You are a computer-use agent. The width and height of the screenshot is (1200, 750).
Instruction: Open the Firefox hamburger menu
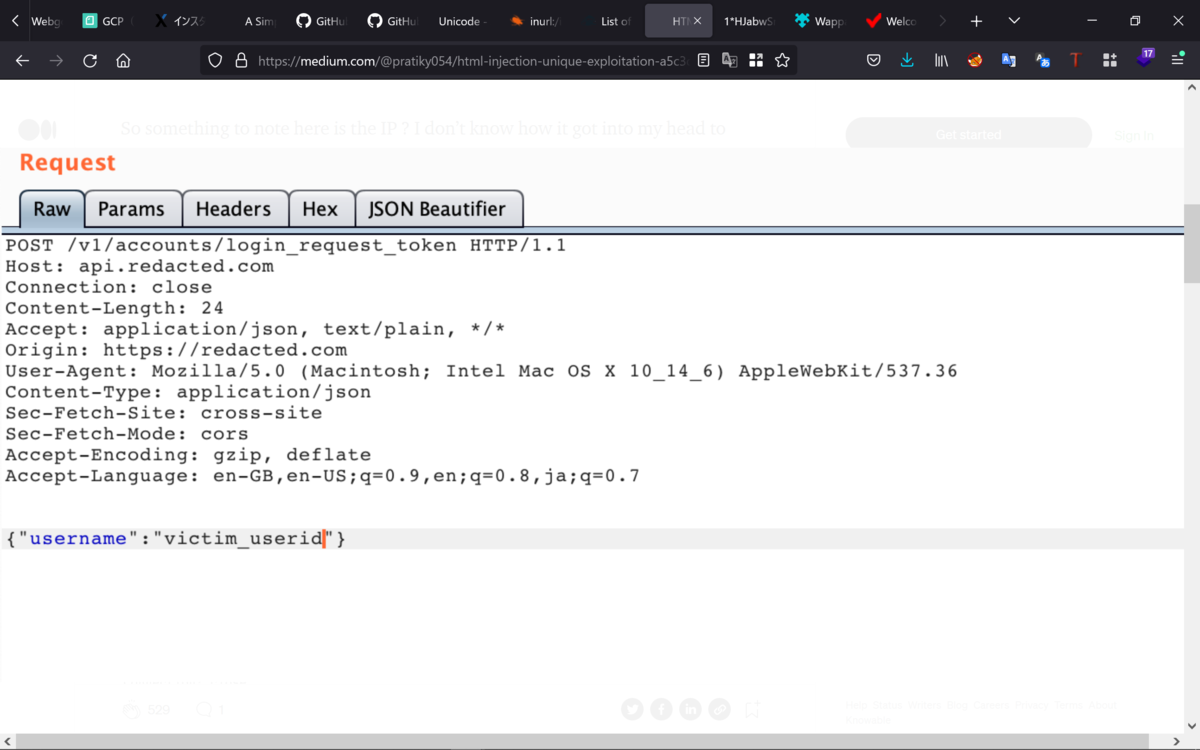1178,61
